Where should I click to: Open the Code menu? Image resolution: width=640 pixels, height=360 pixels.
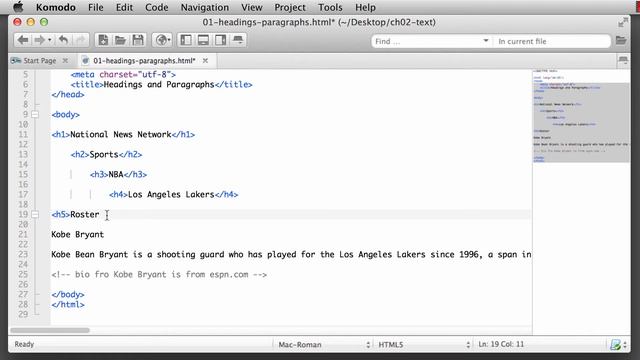point(157,7)
